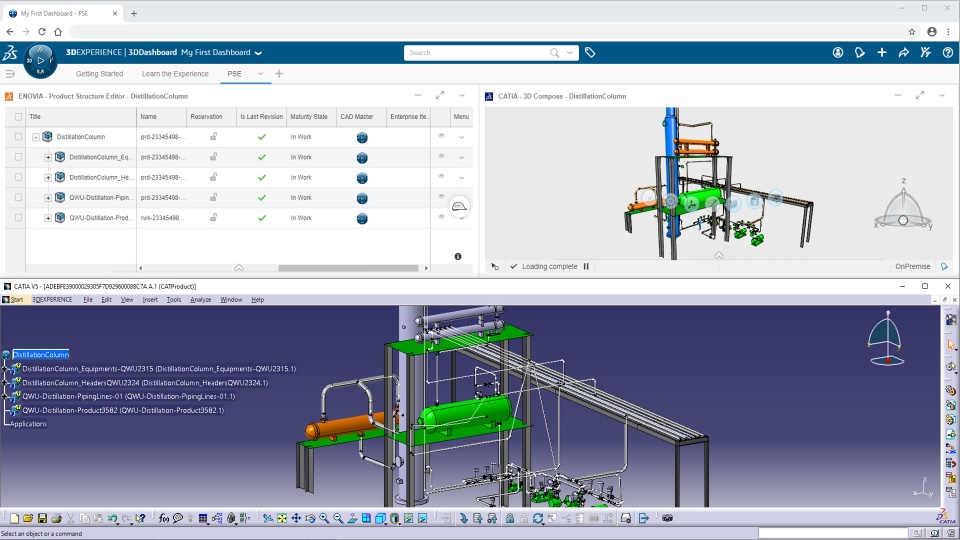The height and width of the screenshot is (540, 960).
Task: Open the CATIA Tools menu
Action: click(x=174, y=300)
